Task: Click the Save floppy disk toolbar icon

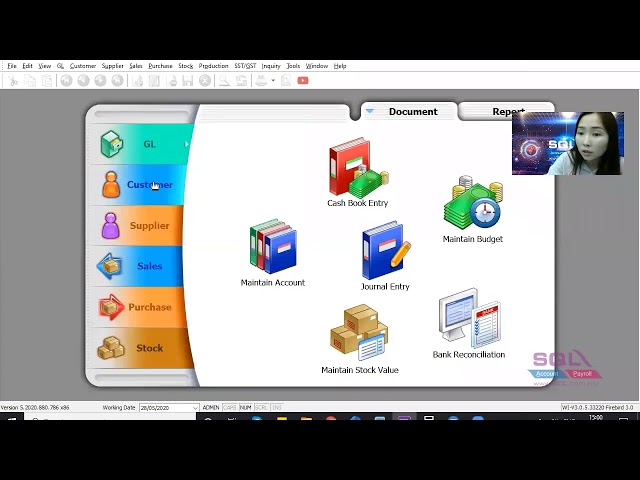Action: coord(188,81)
